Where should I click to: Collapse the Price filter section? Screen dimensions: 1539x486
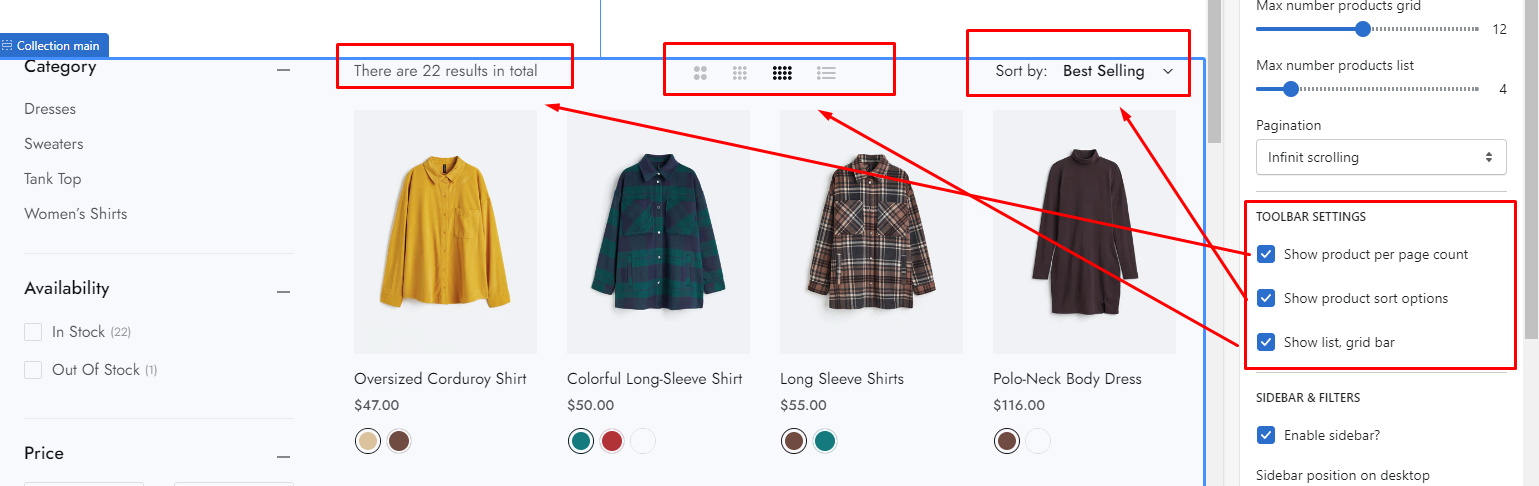(283, 456)
